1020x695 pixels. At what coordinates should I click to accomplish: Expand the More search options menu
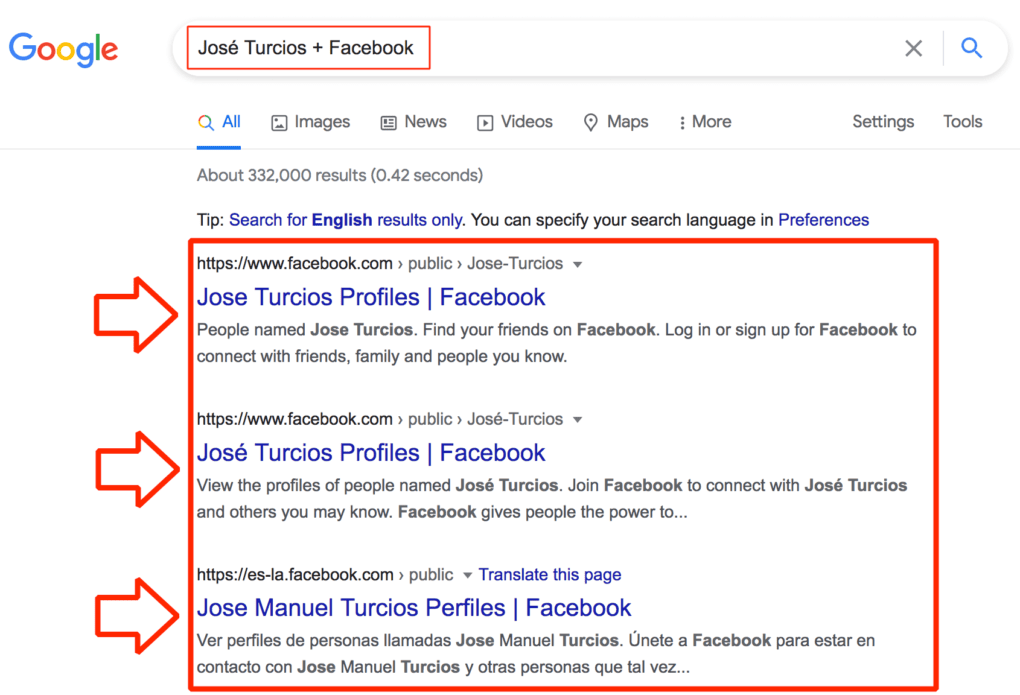click(705, 122)
